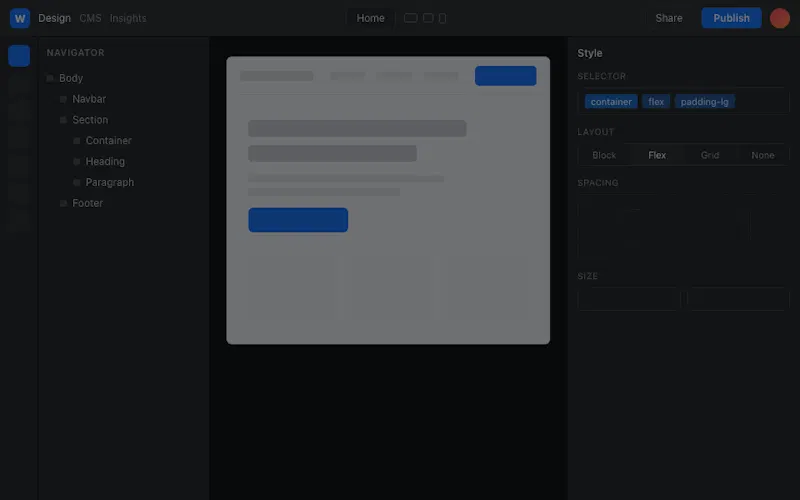This screenshot has height=500, width=800.
Task: Click the first Size input field
Action: pos(629,299)
